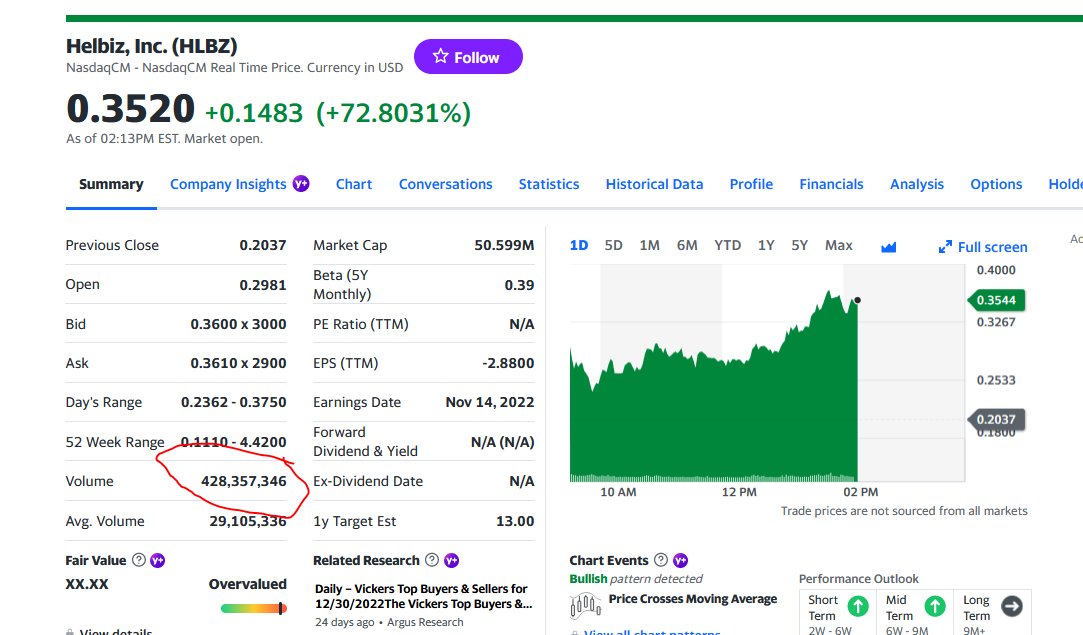Image resolution: width=1083 pixels, height=635 pixels.
Task: Click the Market Cap value 50.599M
Action: coord(504,245)
